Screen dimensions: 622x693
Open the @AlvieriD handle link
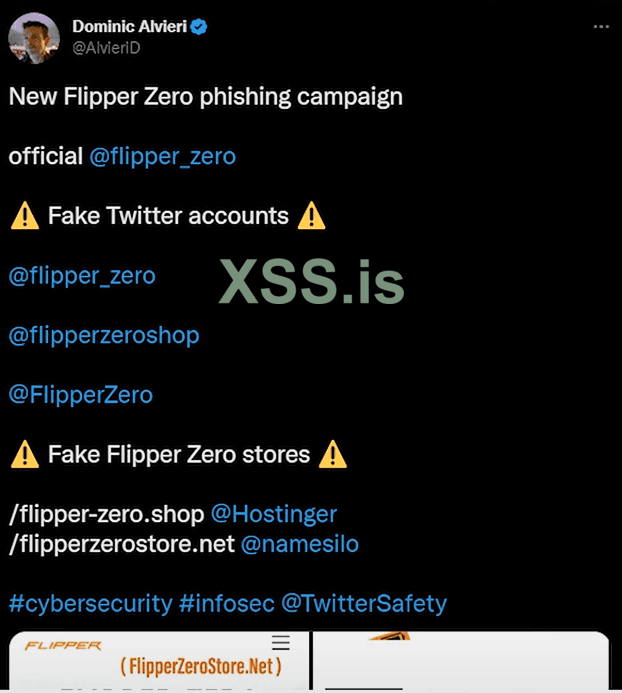(106, 48)
